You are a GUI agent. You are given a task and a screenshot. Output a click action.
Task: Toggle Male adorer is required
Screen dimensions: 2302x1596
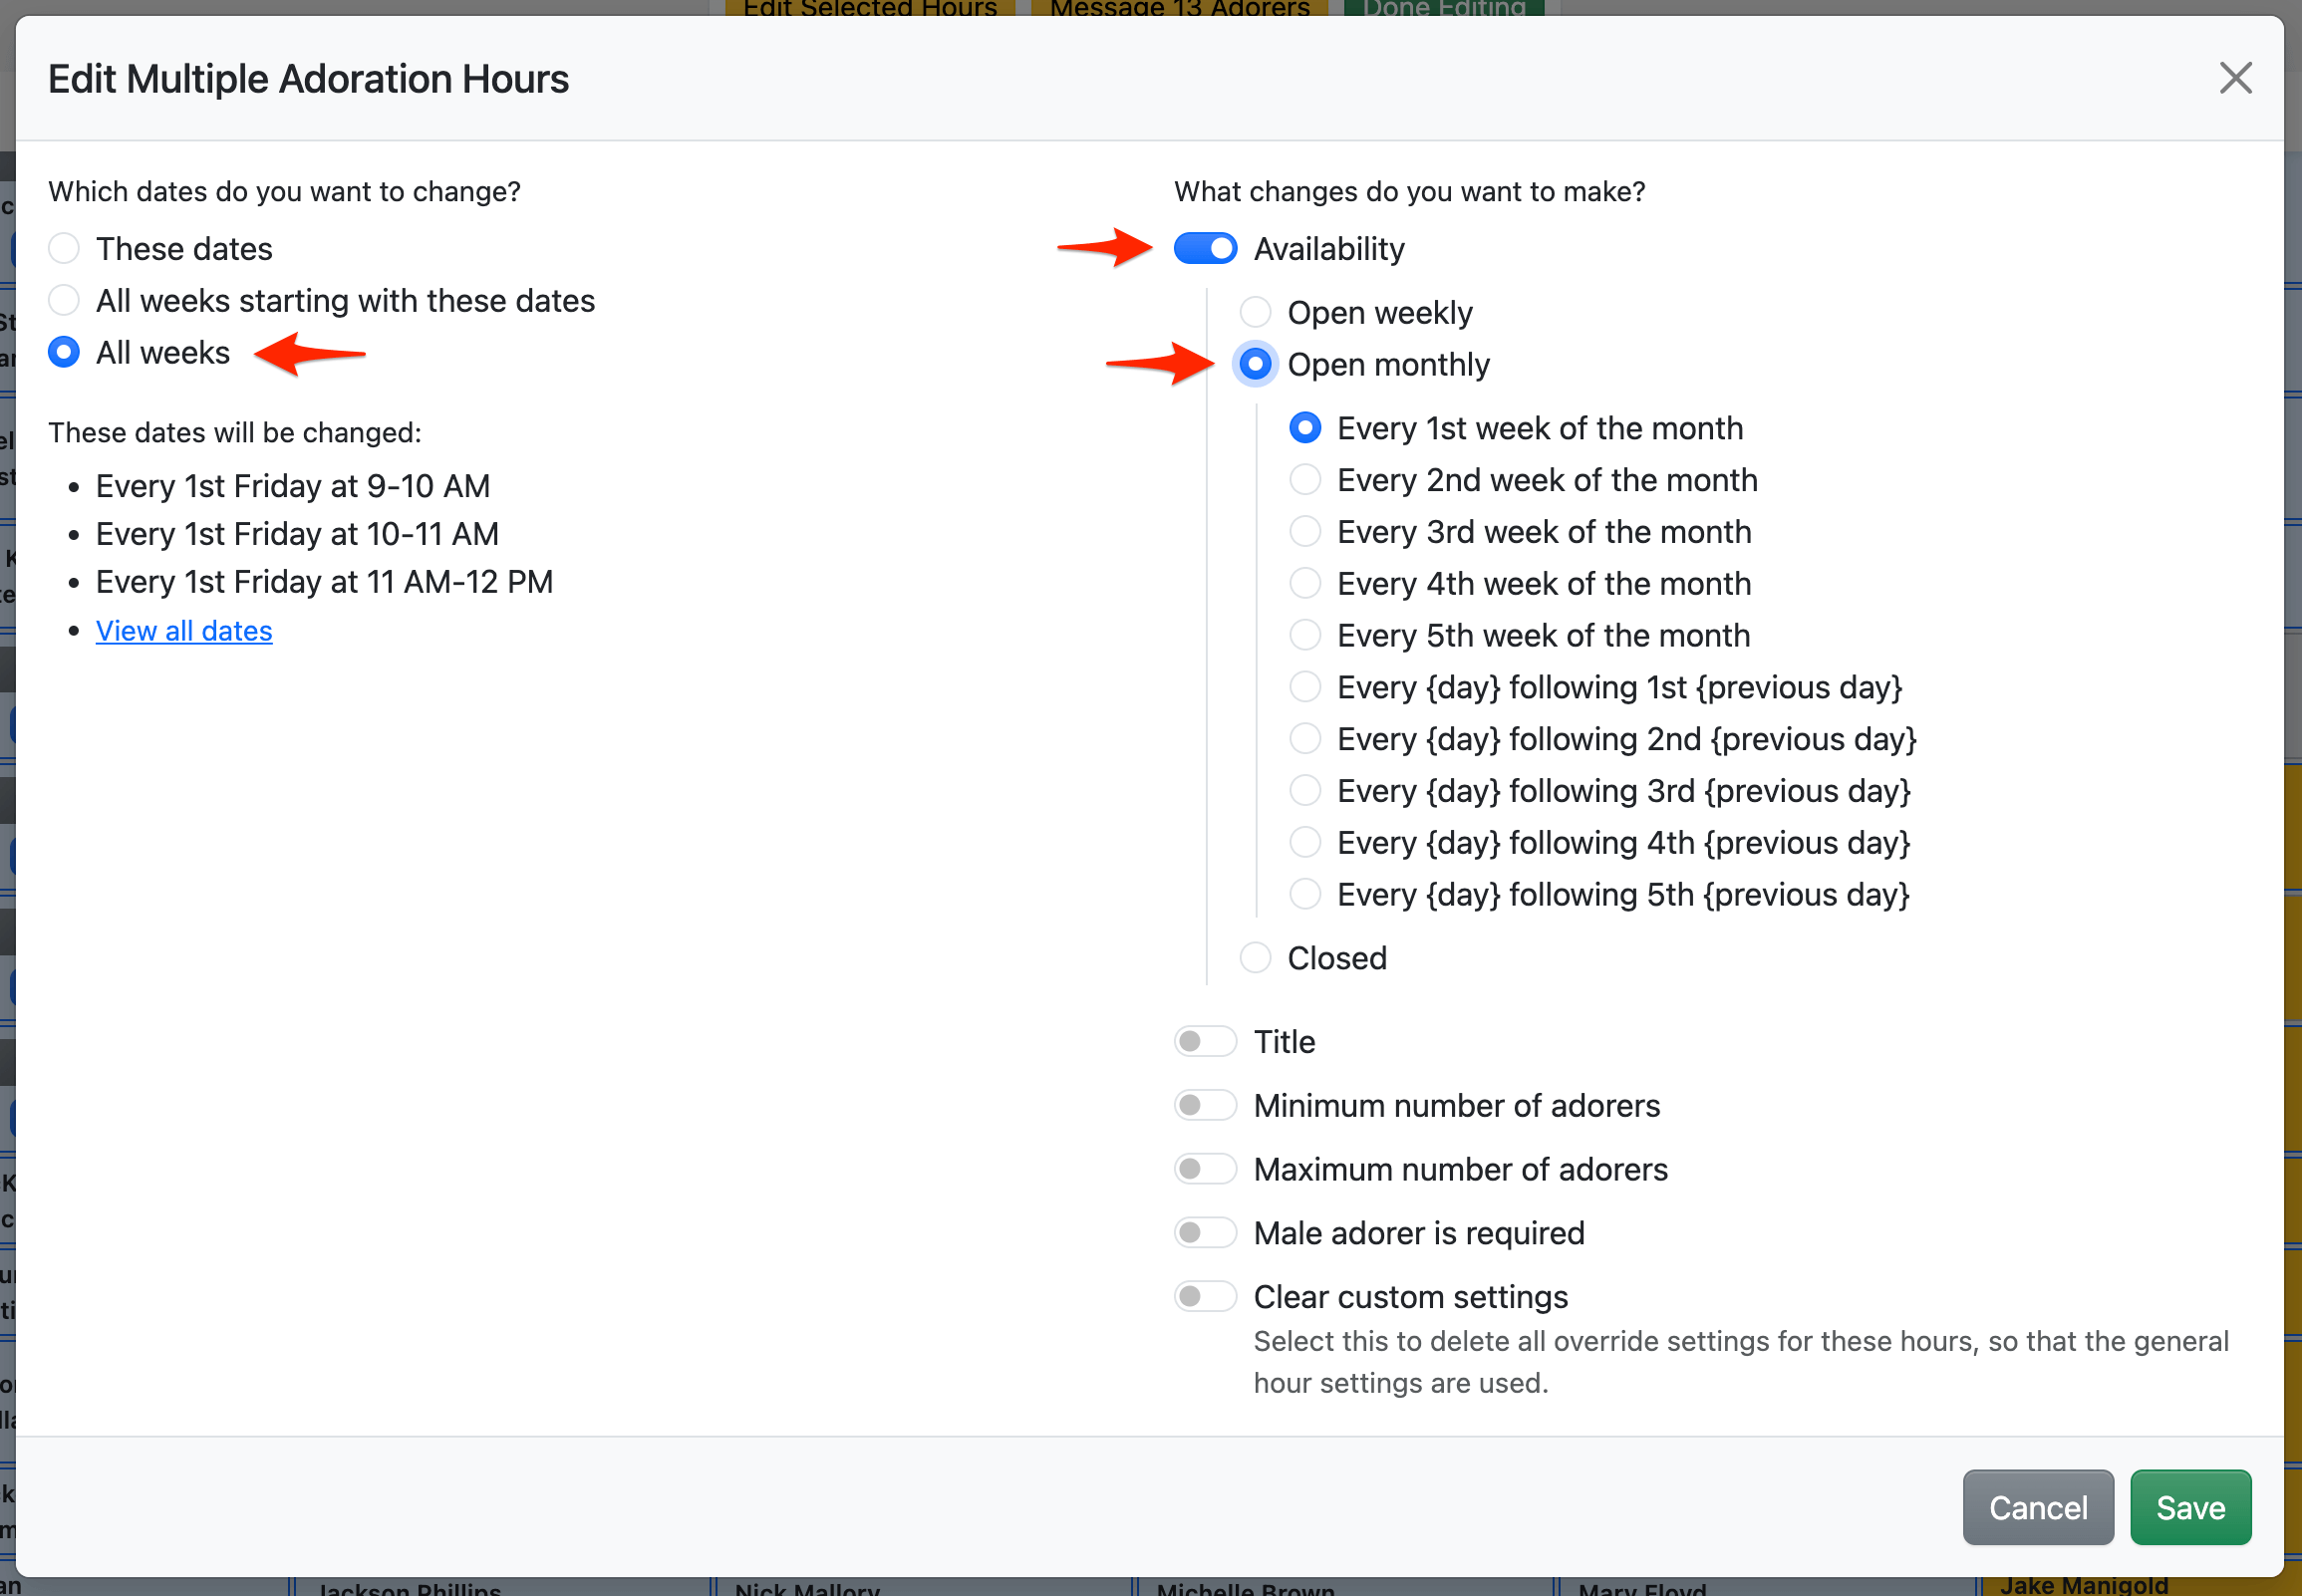click(1204, 1232)
